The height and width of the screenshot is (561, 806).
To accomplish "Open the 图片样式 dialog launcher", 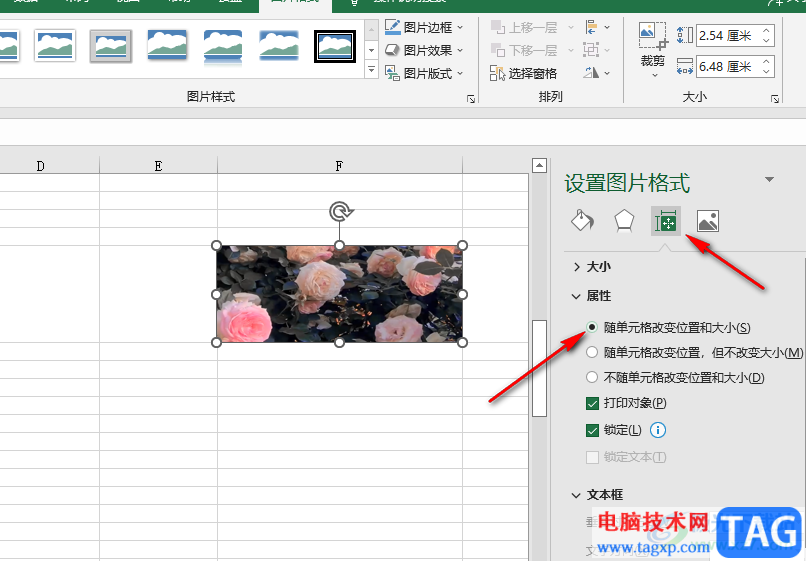I will pos(470,99).
